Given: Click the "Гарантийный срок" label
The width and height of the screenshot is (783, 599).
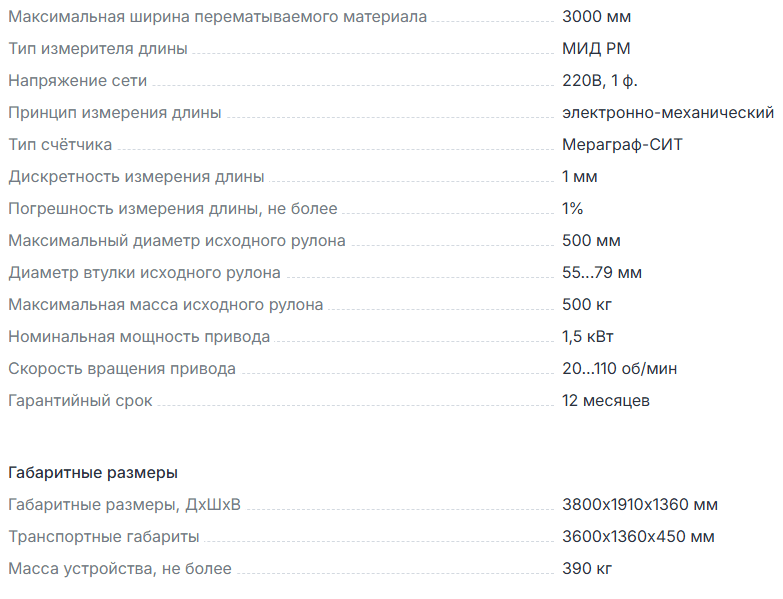Looking at the screenshot, I should click(81, 401).
